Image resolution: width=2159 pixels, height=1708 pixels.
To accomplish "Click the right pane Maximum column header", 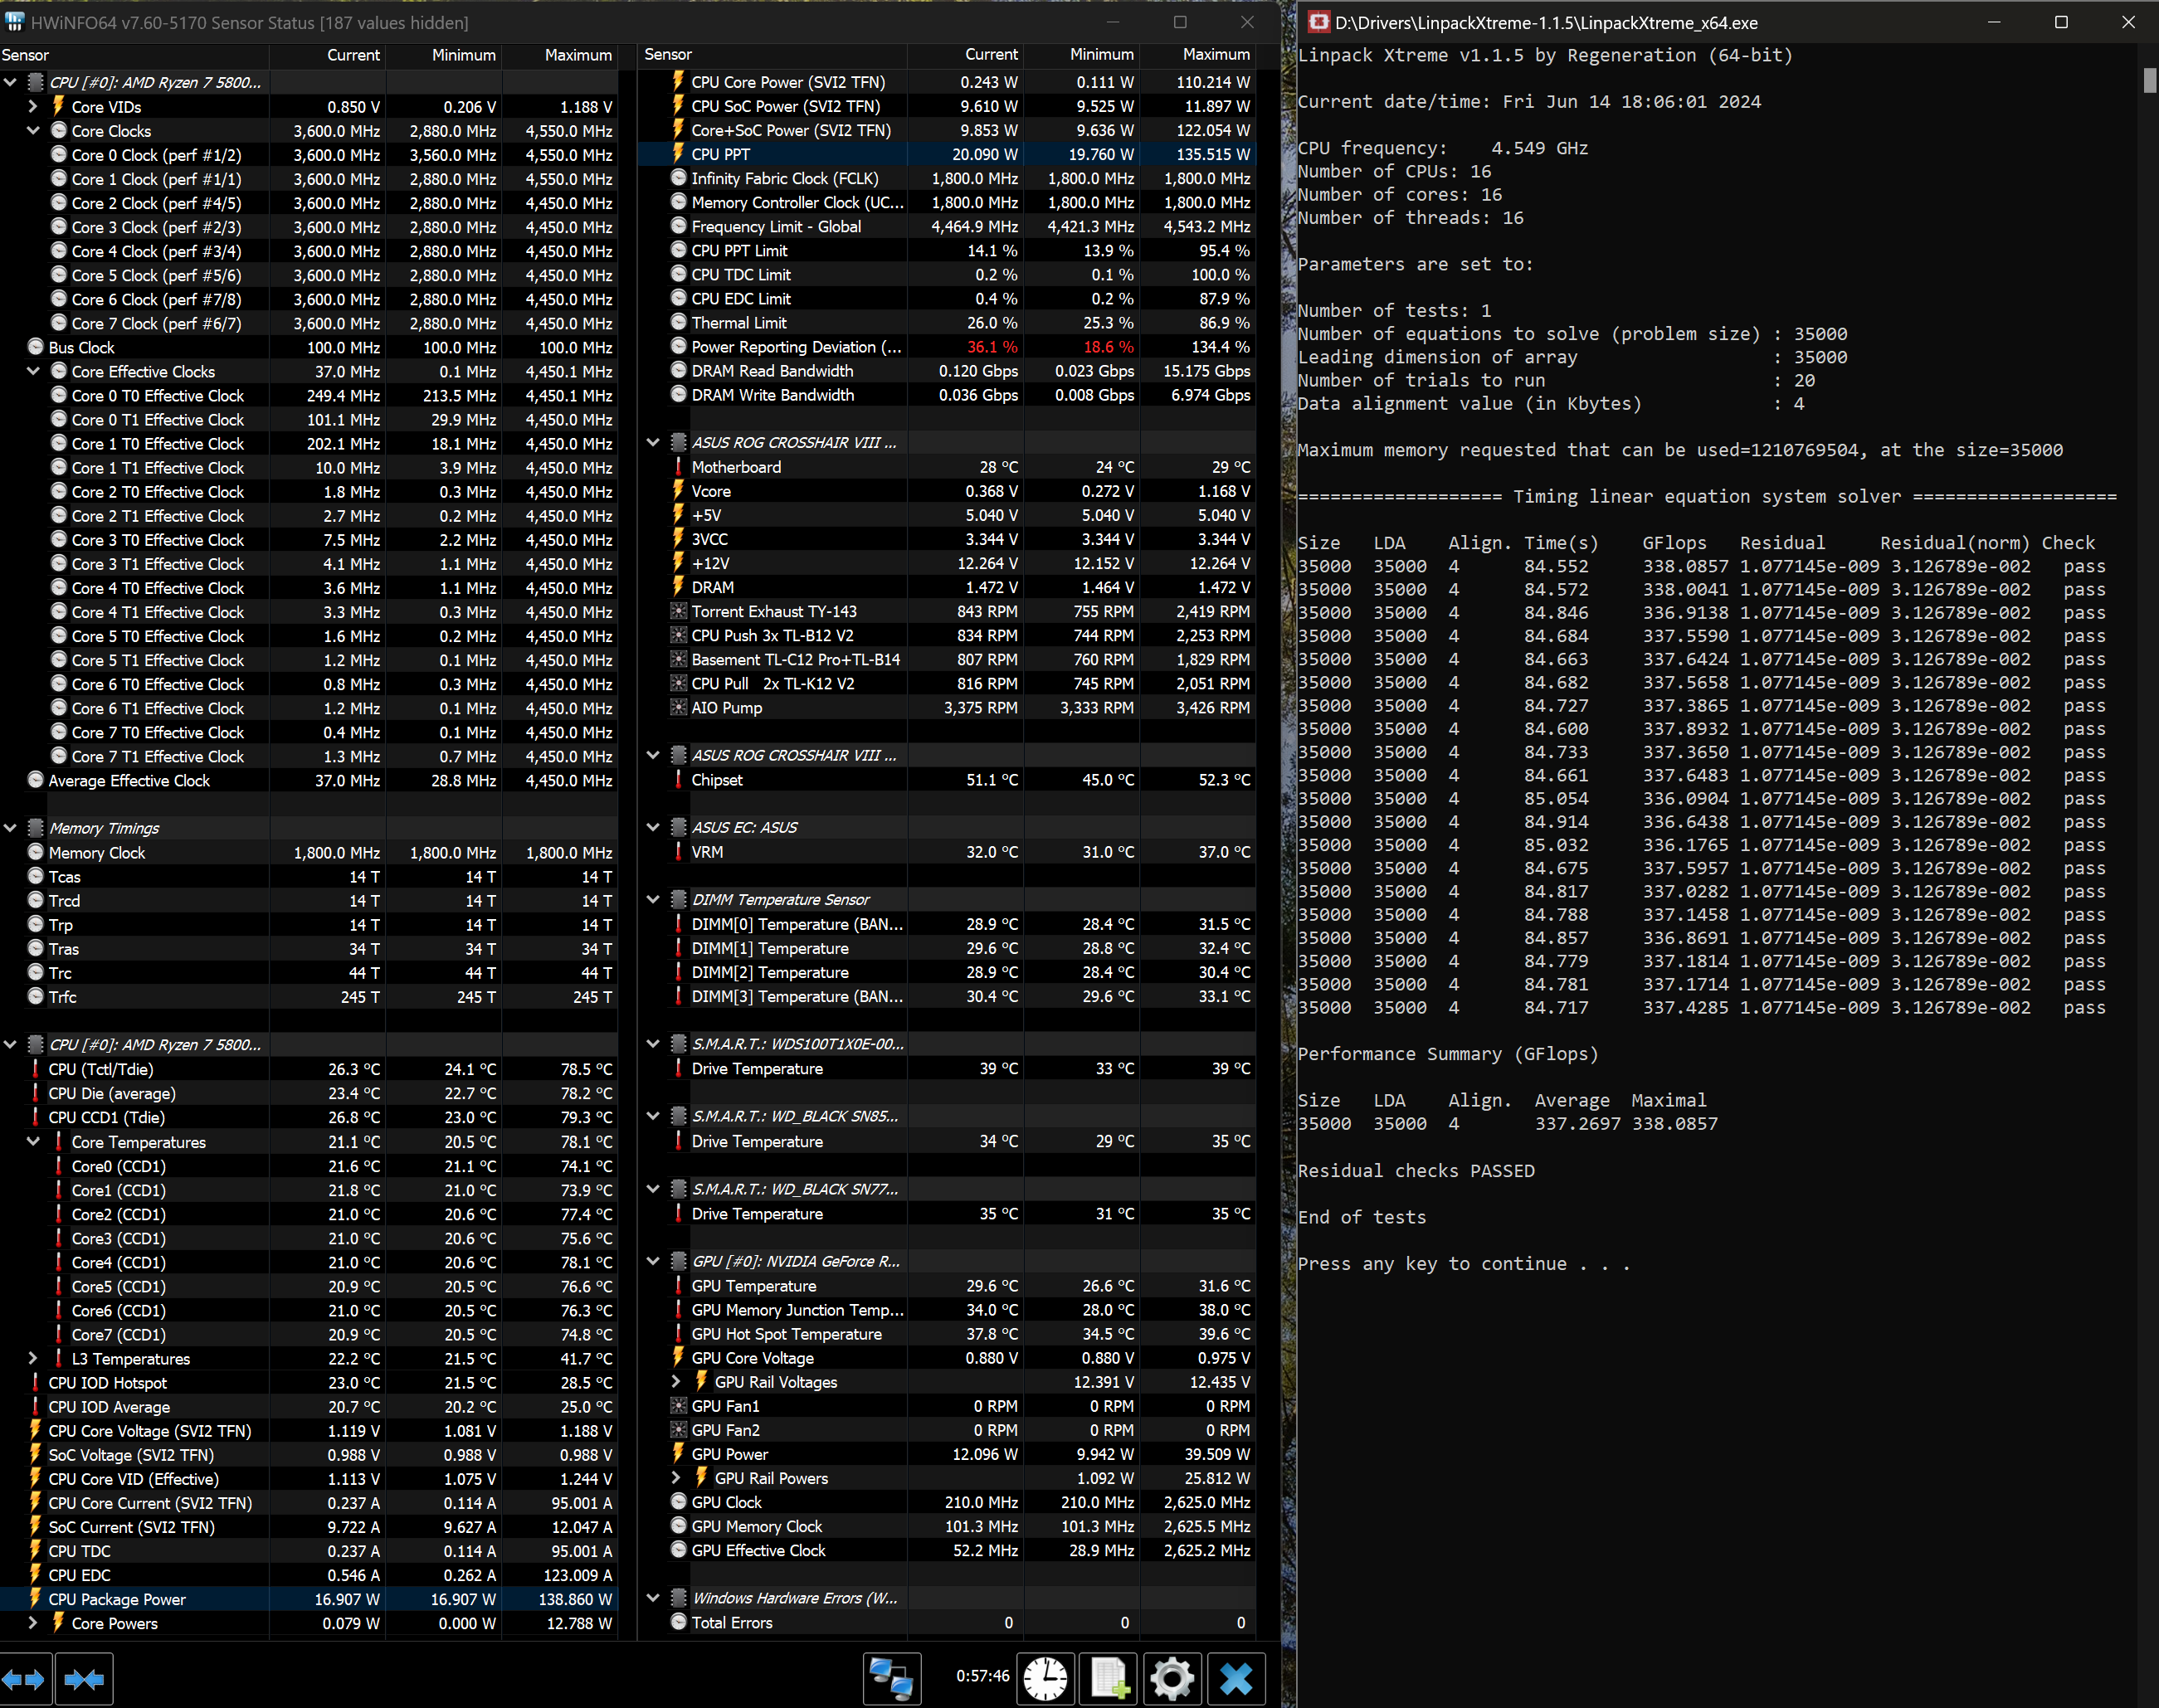I will tap(1198, 54).
